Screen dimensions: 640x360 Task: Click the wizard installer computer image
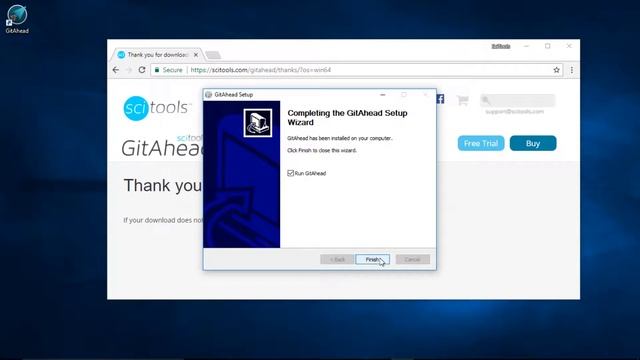point(258,123)
